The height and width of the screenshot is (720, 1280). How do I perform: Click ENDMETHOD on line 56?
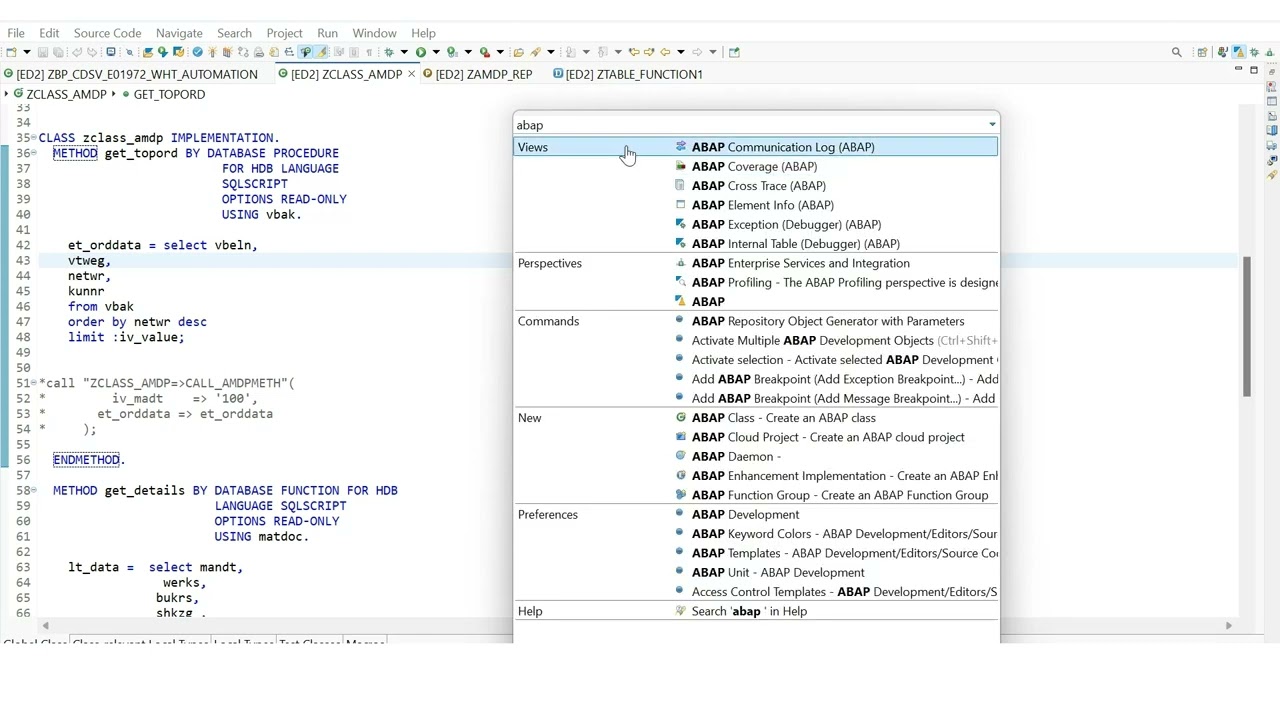click(87, 460)
